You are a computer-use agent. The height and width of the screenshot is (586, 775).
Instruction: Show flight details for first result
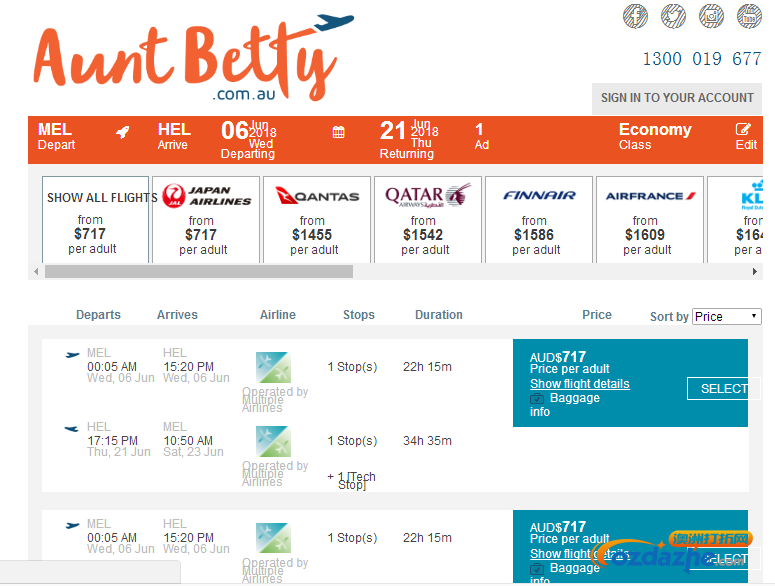(579, 384)
